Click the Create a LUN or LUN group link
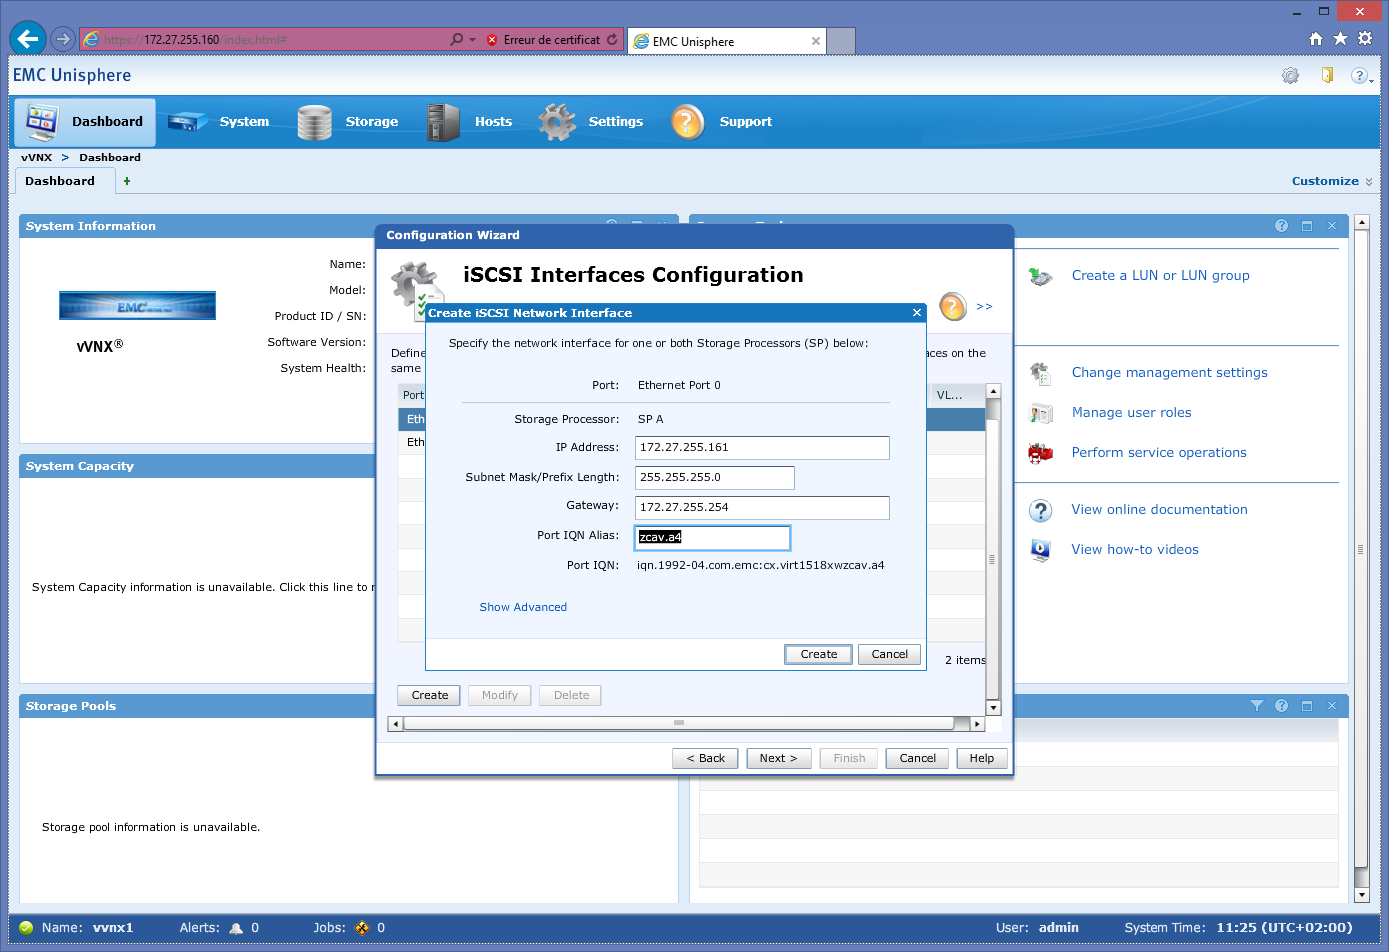This screenshot has width=1389, height=952. point(1160,276)
